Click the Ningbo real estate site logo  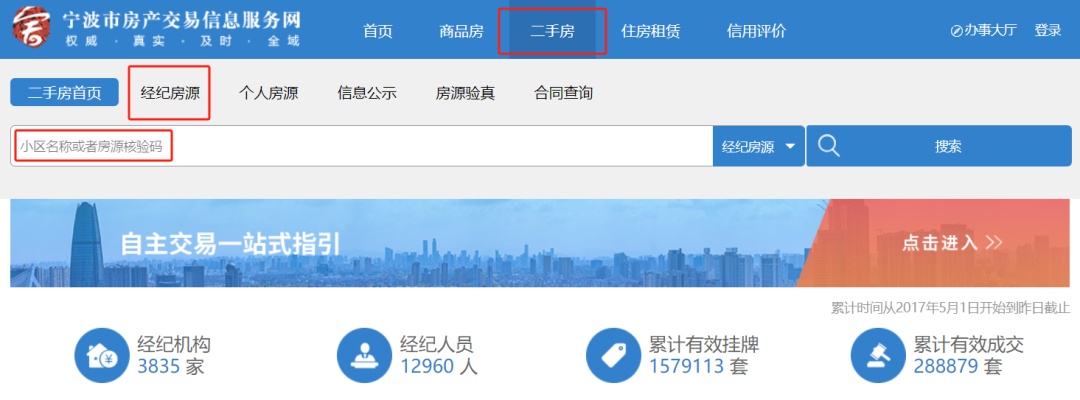(31, 27)
